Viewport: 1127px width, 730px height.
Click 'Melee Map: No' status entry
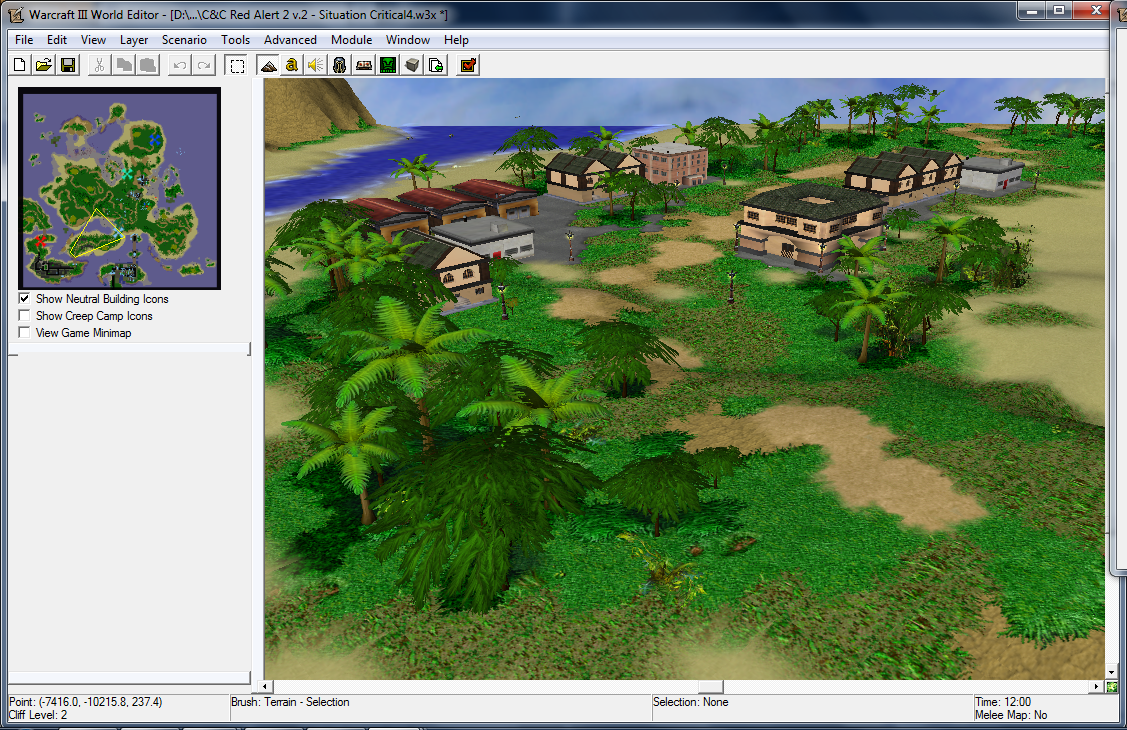pos(1011,715)
